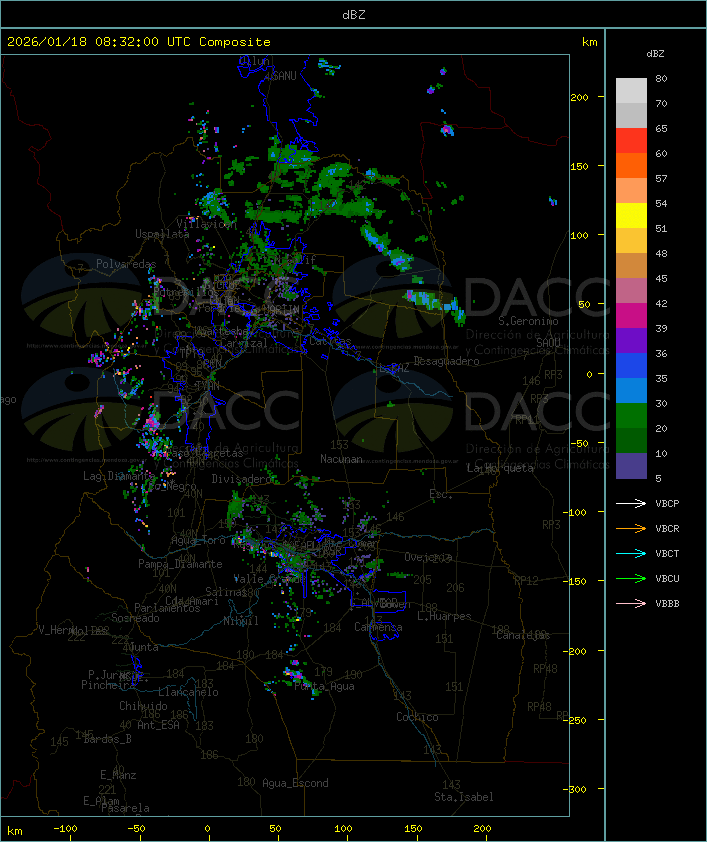The width and height of the screenshot is (707, 842).
Task: Click the dBZ title at the top
Action: click(353, 14)
